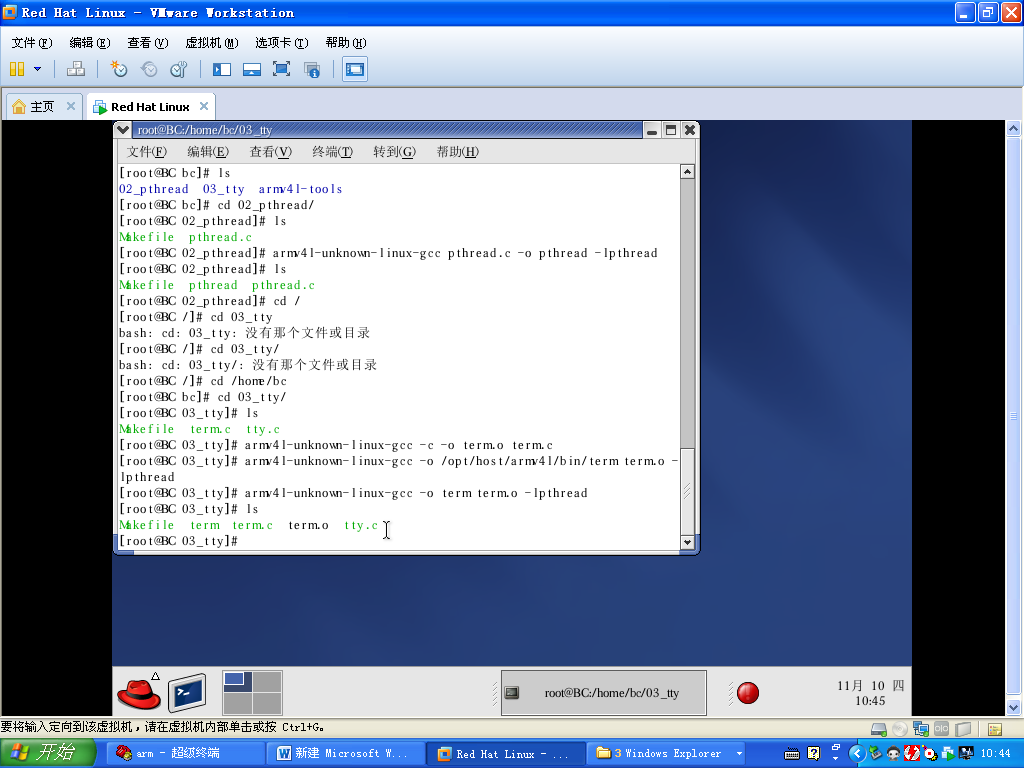
Task: Maximize the terminal window
Action: pyautogui.click(x=671, y=130)
